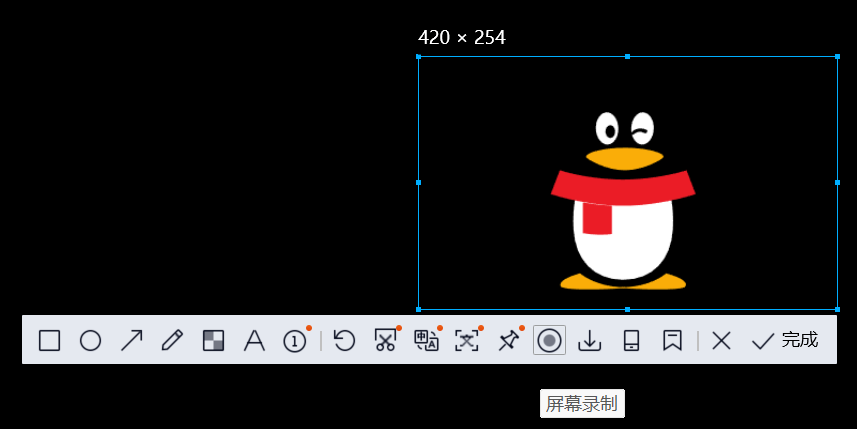This screenshot has width=857, height=429.
Task: Undo the last annotation
Action: (344, 340)
